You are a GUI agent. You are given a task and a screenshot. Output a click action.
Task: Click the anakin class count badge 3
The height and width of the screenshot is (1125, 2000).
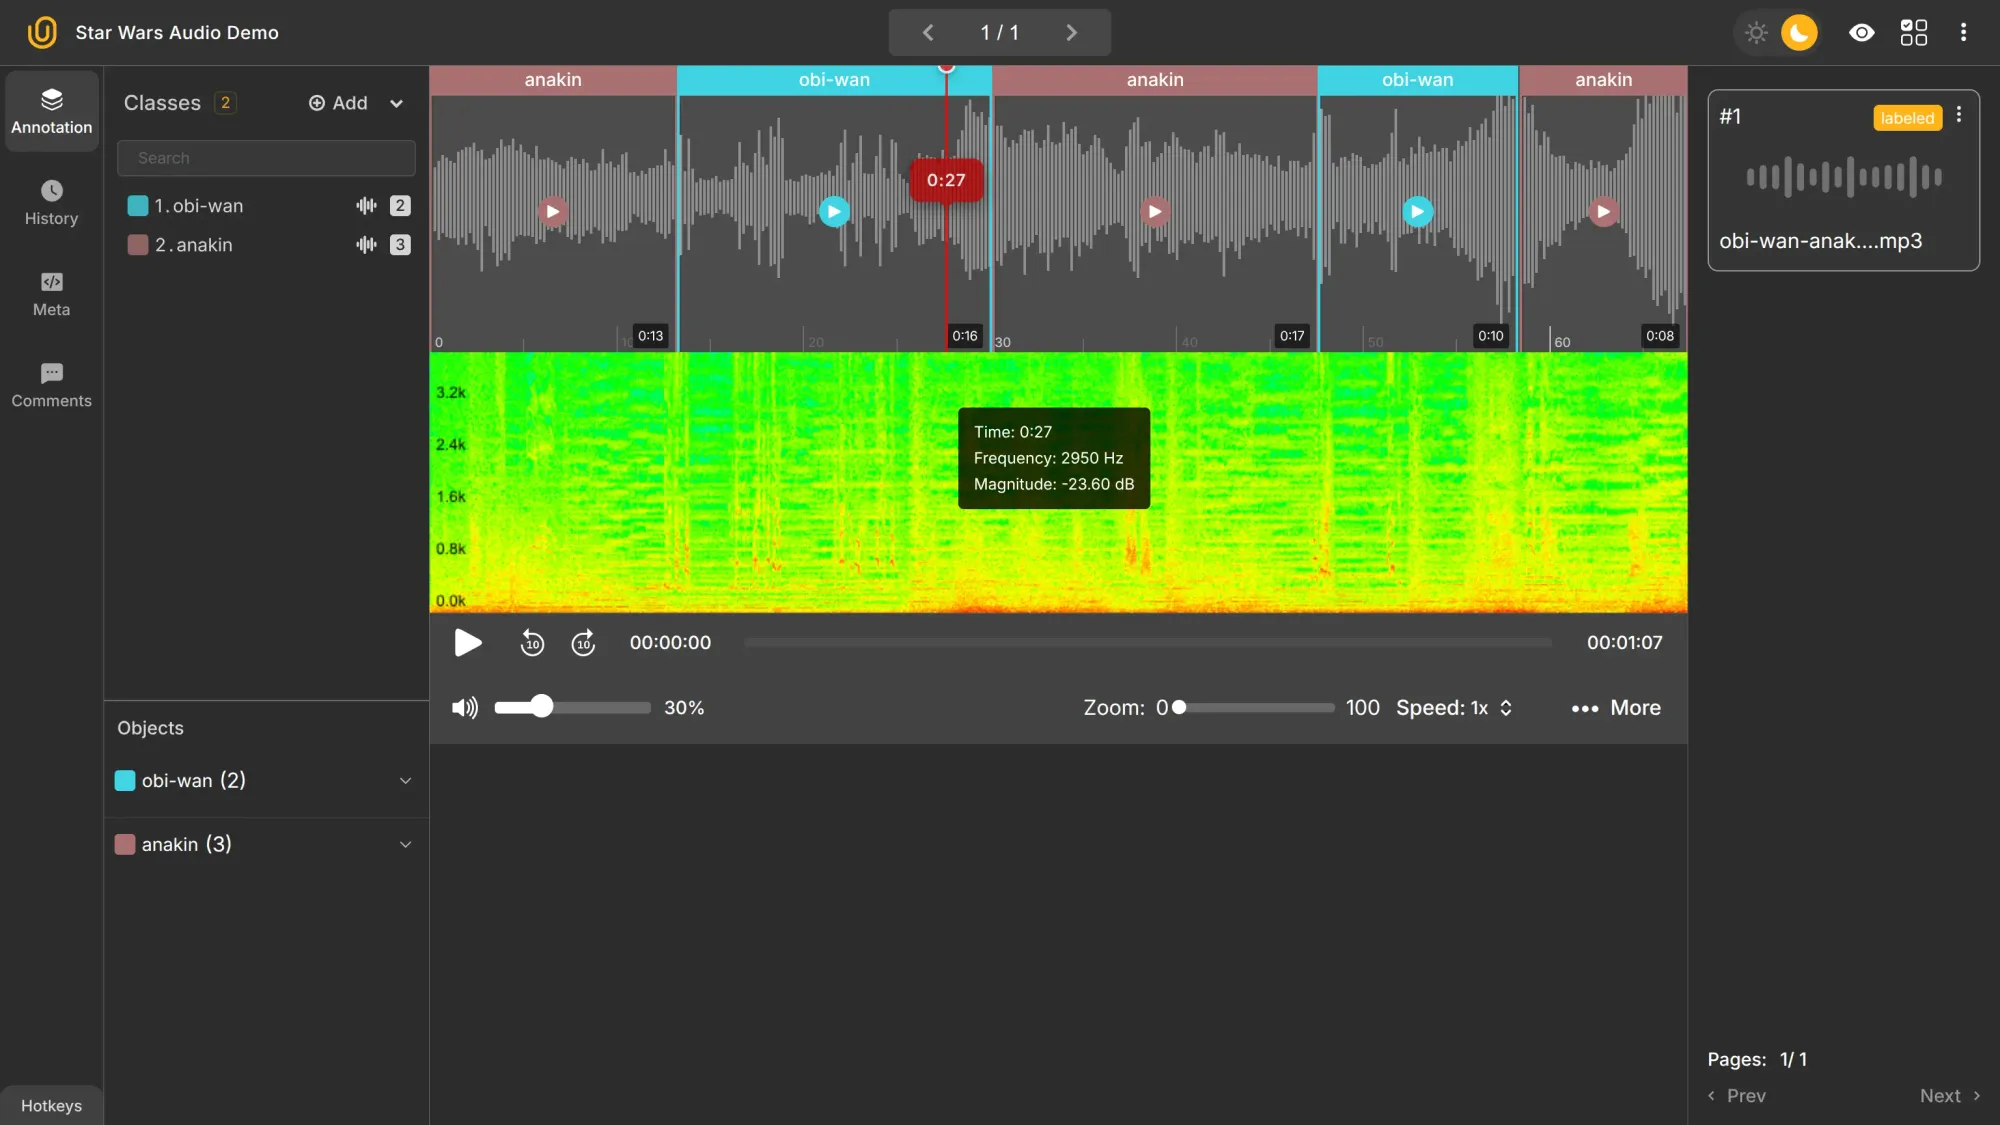click(400, 245)
